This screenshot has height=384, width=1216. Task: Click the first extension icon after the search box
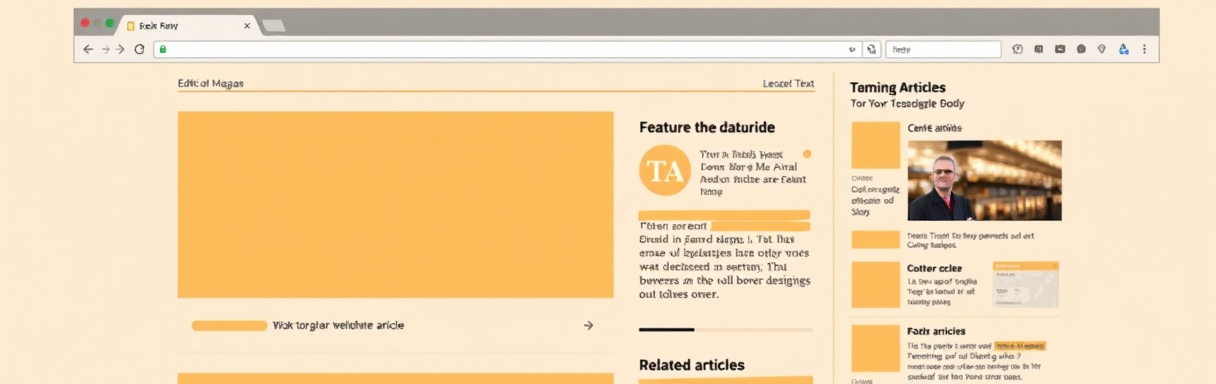[x=1017, y=49]
